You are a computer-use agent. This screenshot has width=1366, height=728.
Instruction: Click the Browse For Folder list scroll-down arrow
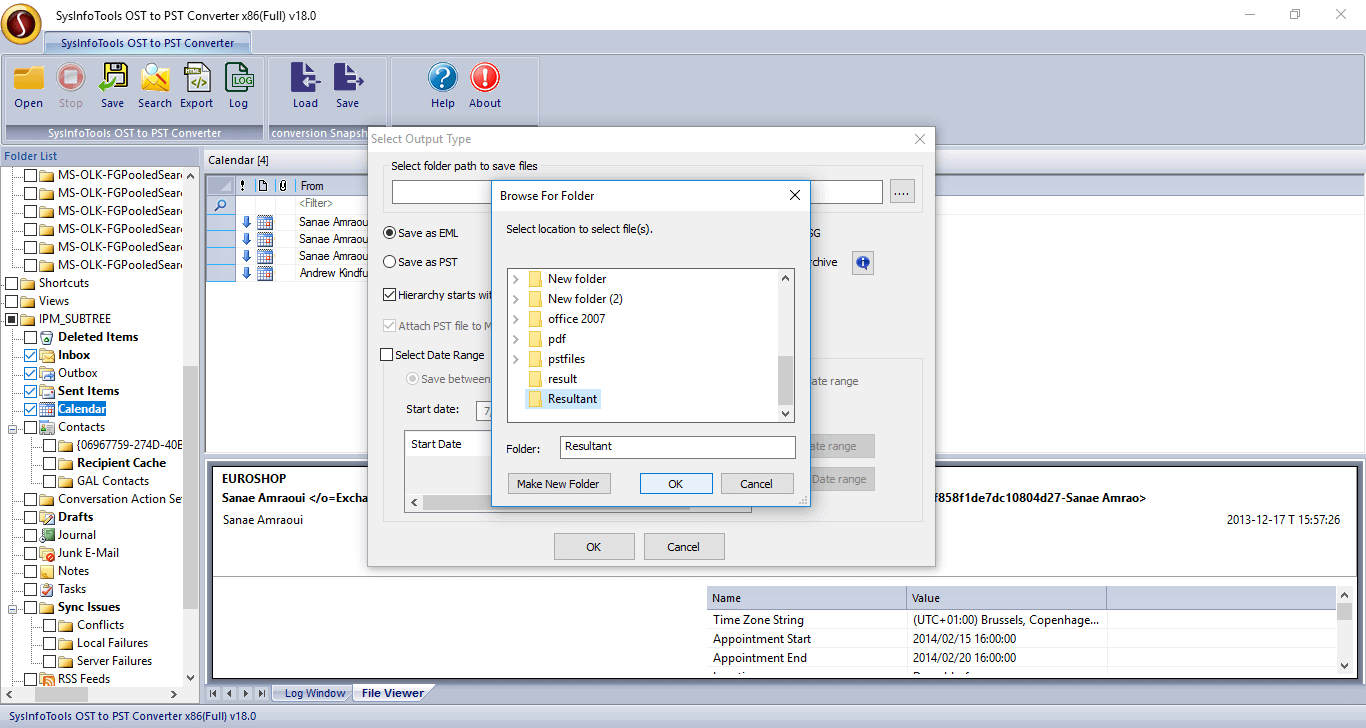pos(785,413)
